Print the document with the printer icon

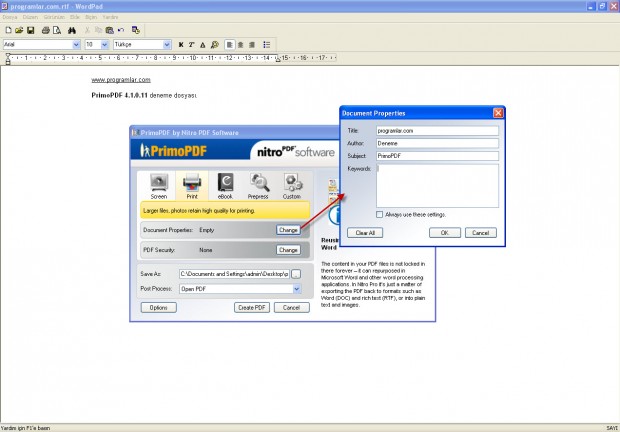click(45, 30)
